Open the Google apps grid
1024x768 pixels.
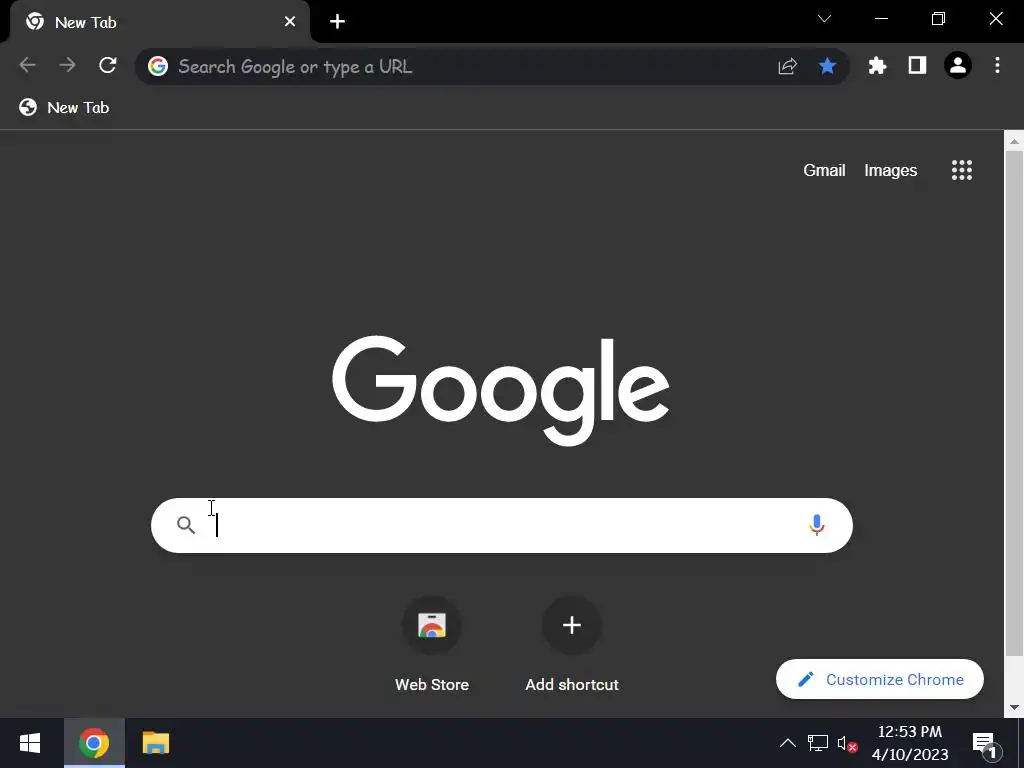pos(962,170)
